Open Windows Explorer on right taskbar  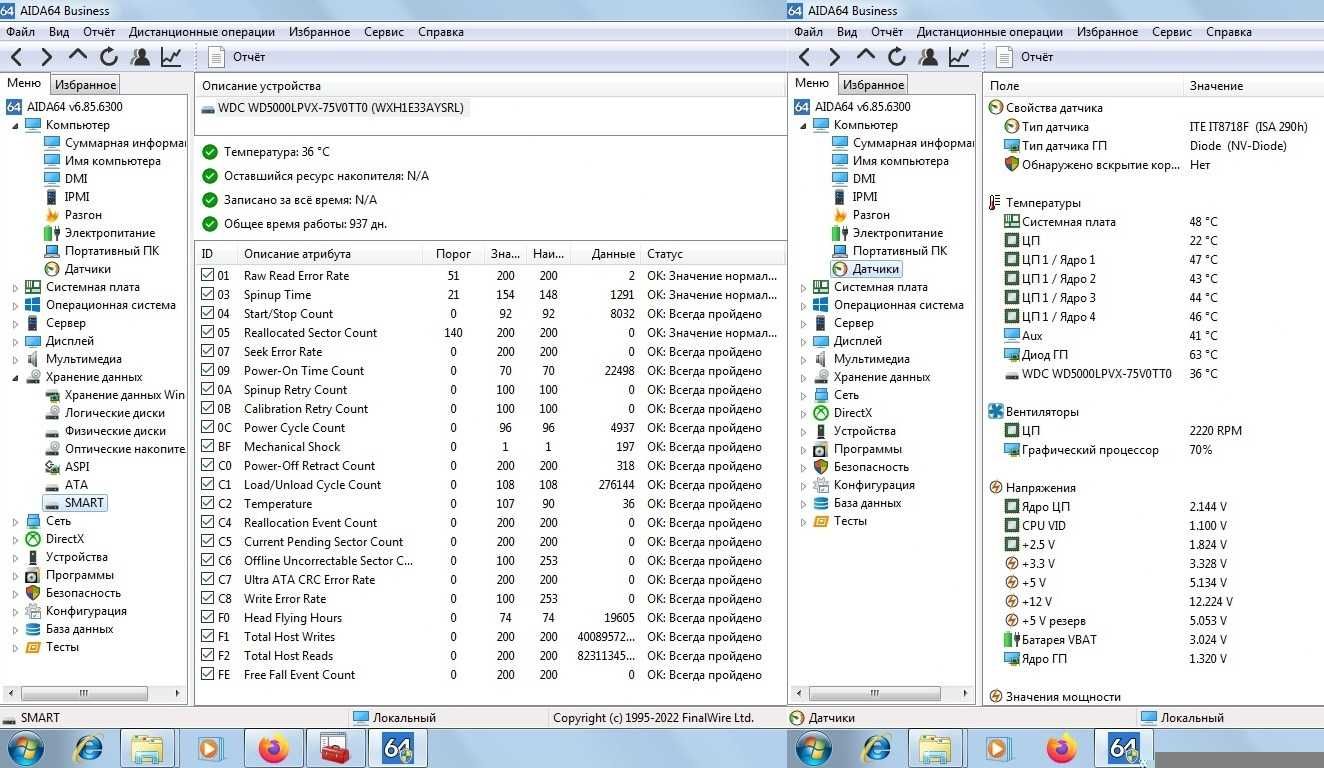(936, 748)
